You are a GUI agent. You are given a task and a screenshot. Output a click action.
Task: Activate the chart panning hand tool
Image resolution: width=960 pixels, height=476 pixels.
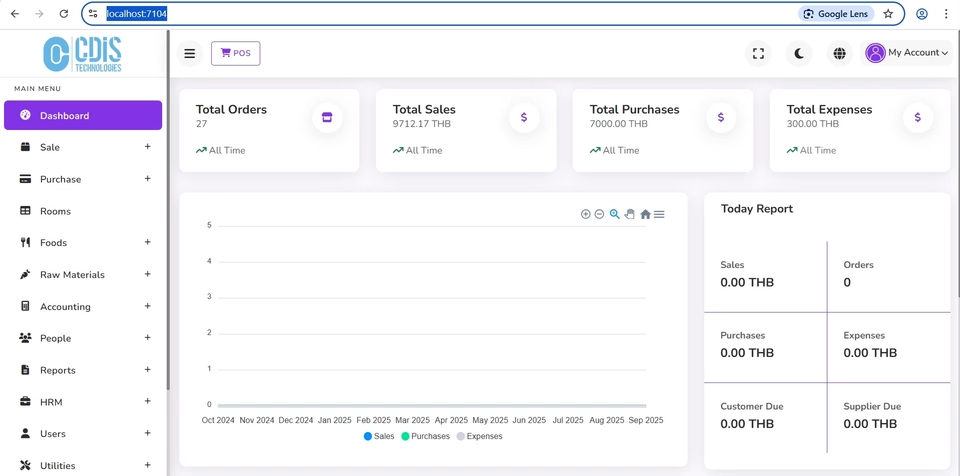630,214
